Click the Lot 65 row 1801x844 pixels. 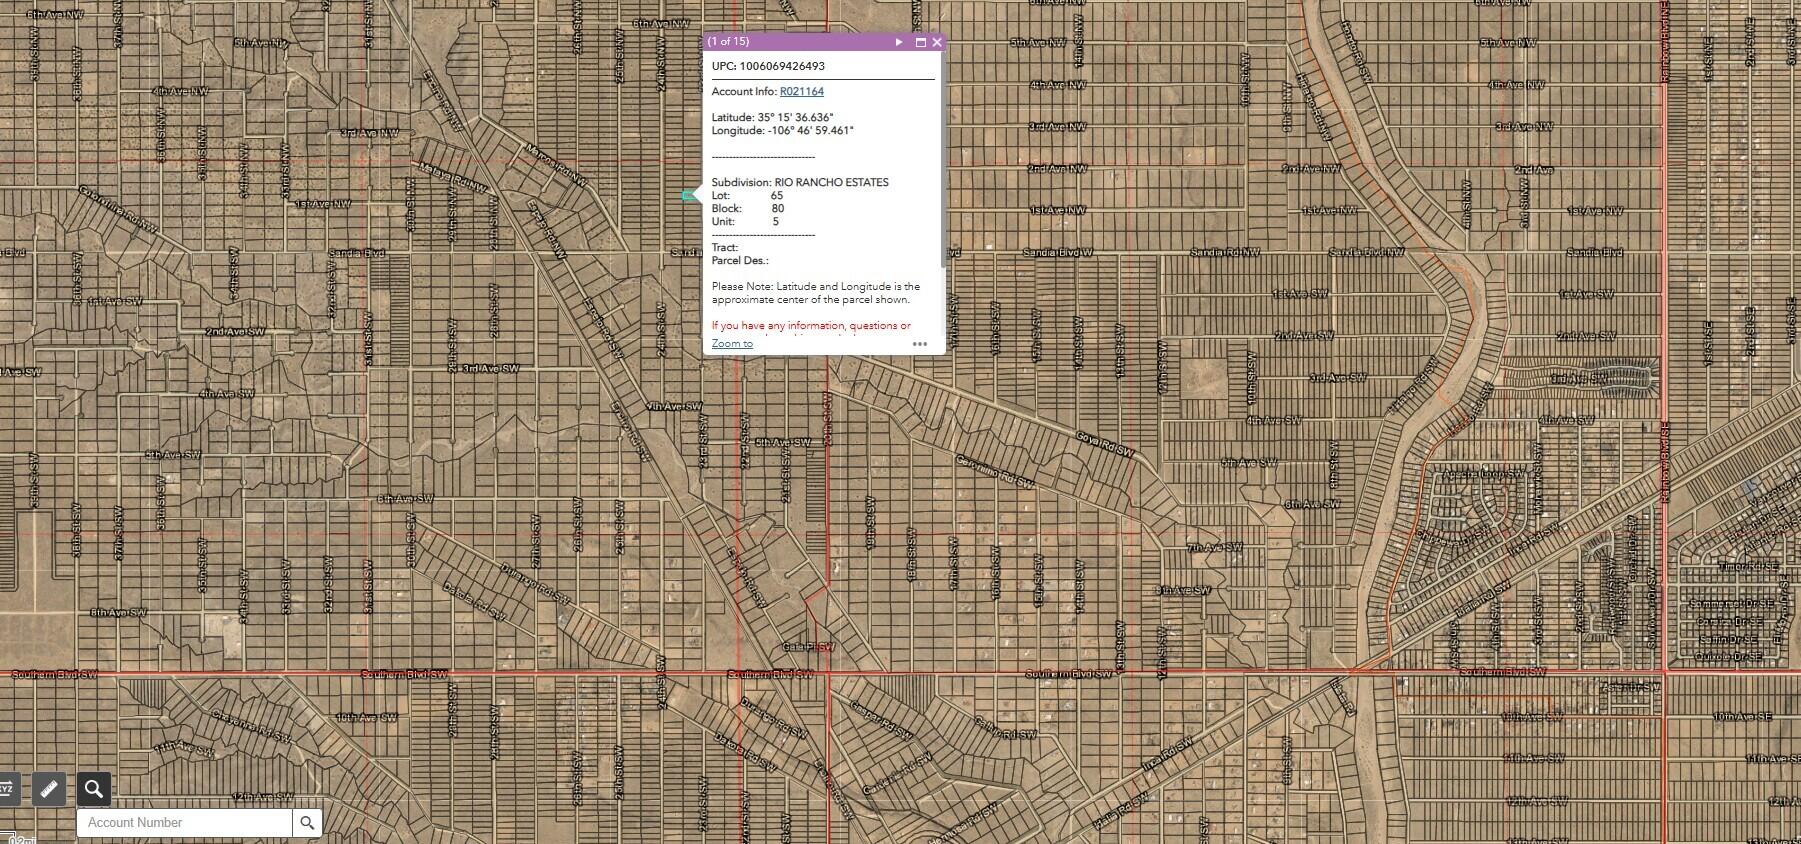pos(747,196)
